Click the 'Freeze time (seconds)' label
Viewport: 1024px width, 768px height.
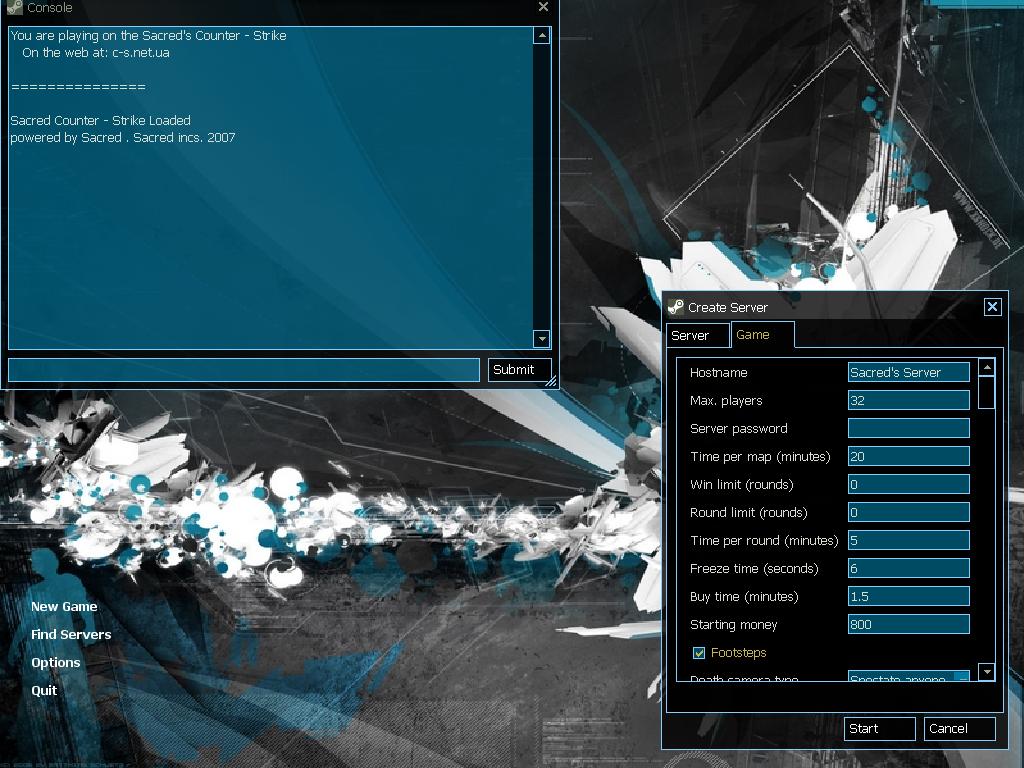click(x=754, y=569)
